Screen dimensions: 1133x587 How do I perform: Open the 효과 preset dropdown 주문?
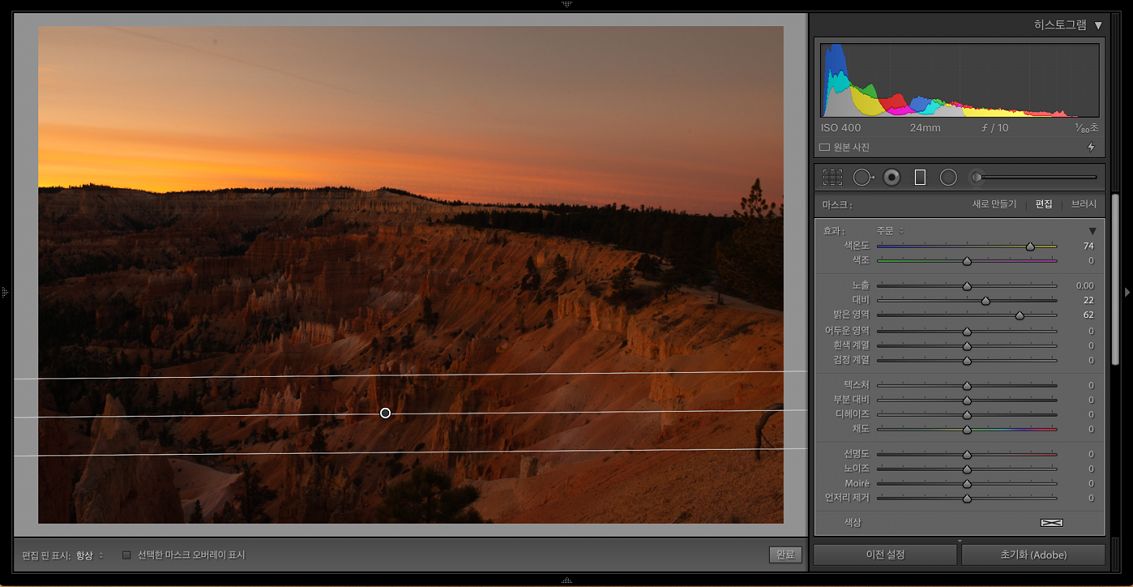pos(889,231)
